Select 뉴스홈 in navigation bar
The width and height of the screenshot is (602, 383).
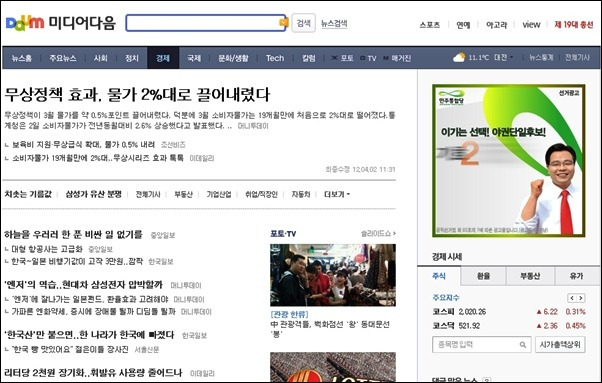click(22, 58)
